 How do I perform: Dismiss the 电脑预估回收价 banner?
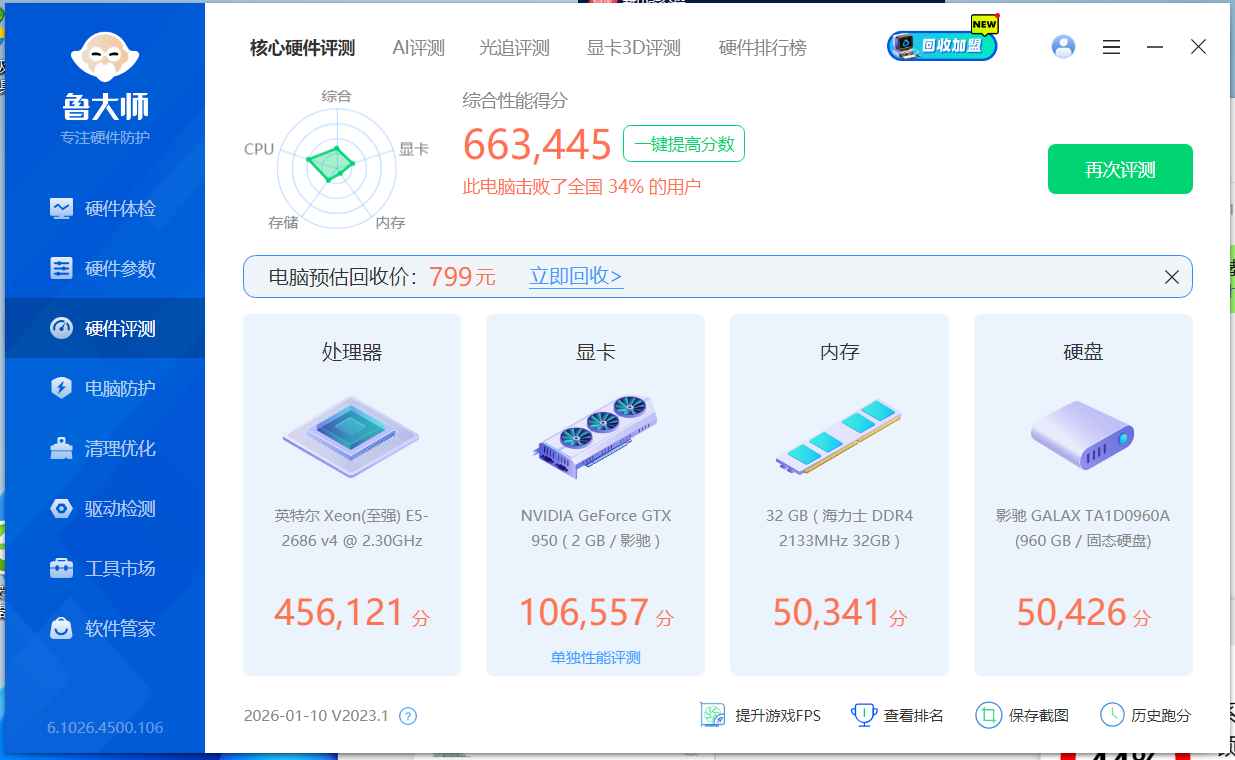pyautogui.click(x=1172, y=277)
